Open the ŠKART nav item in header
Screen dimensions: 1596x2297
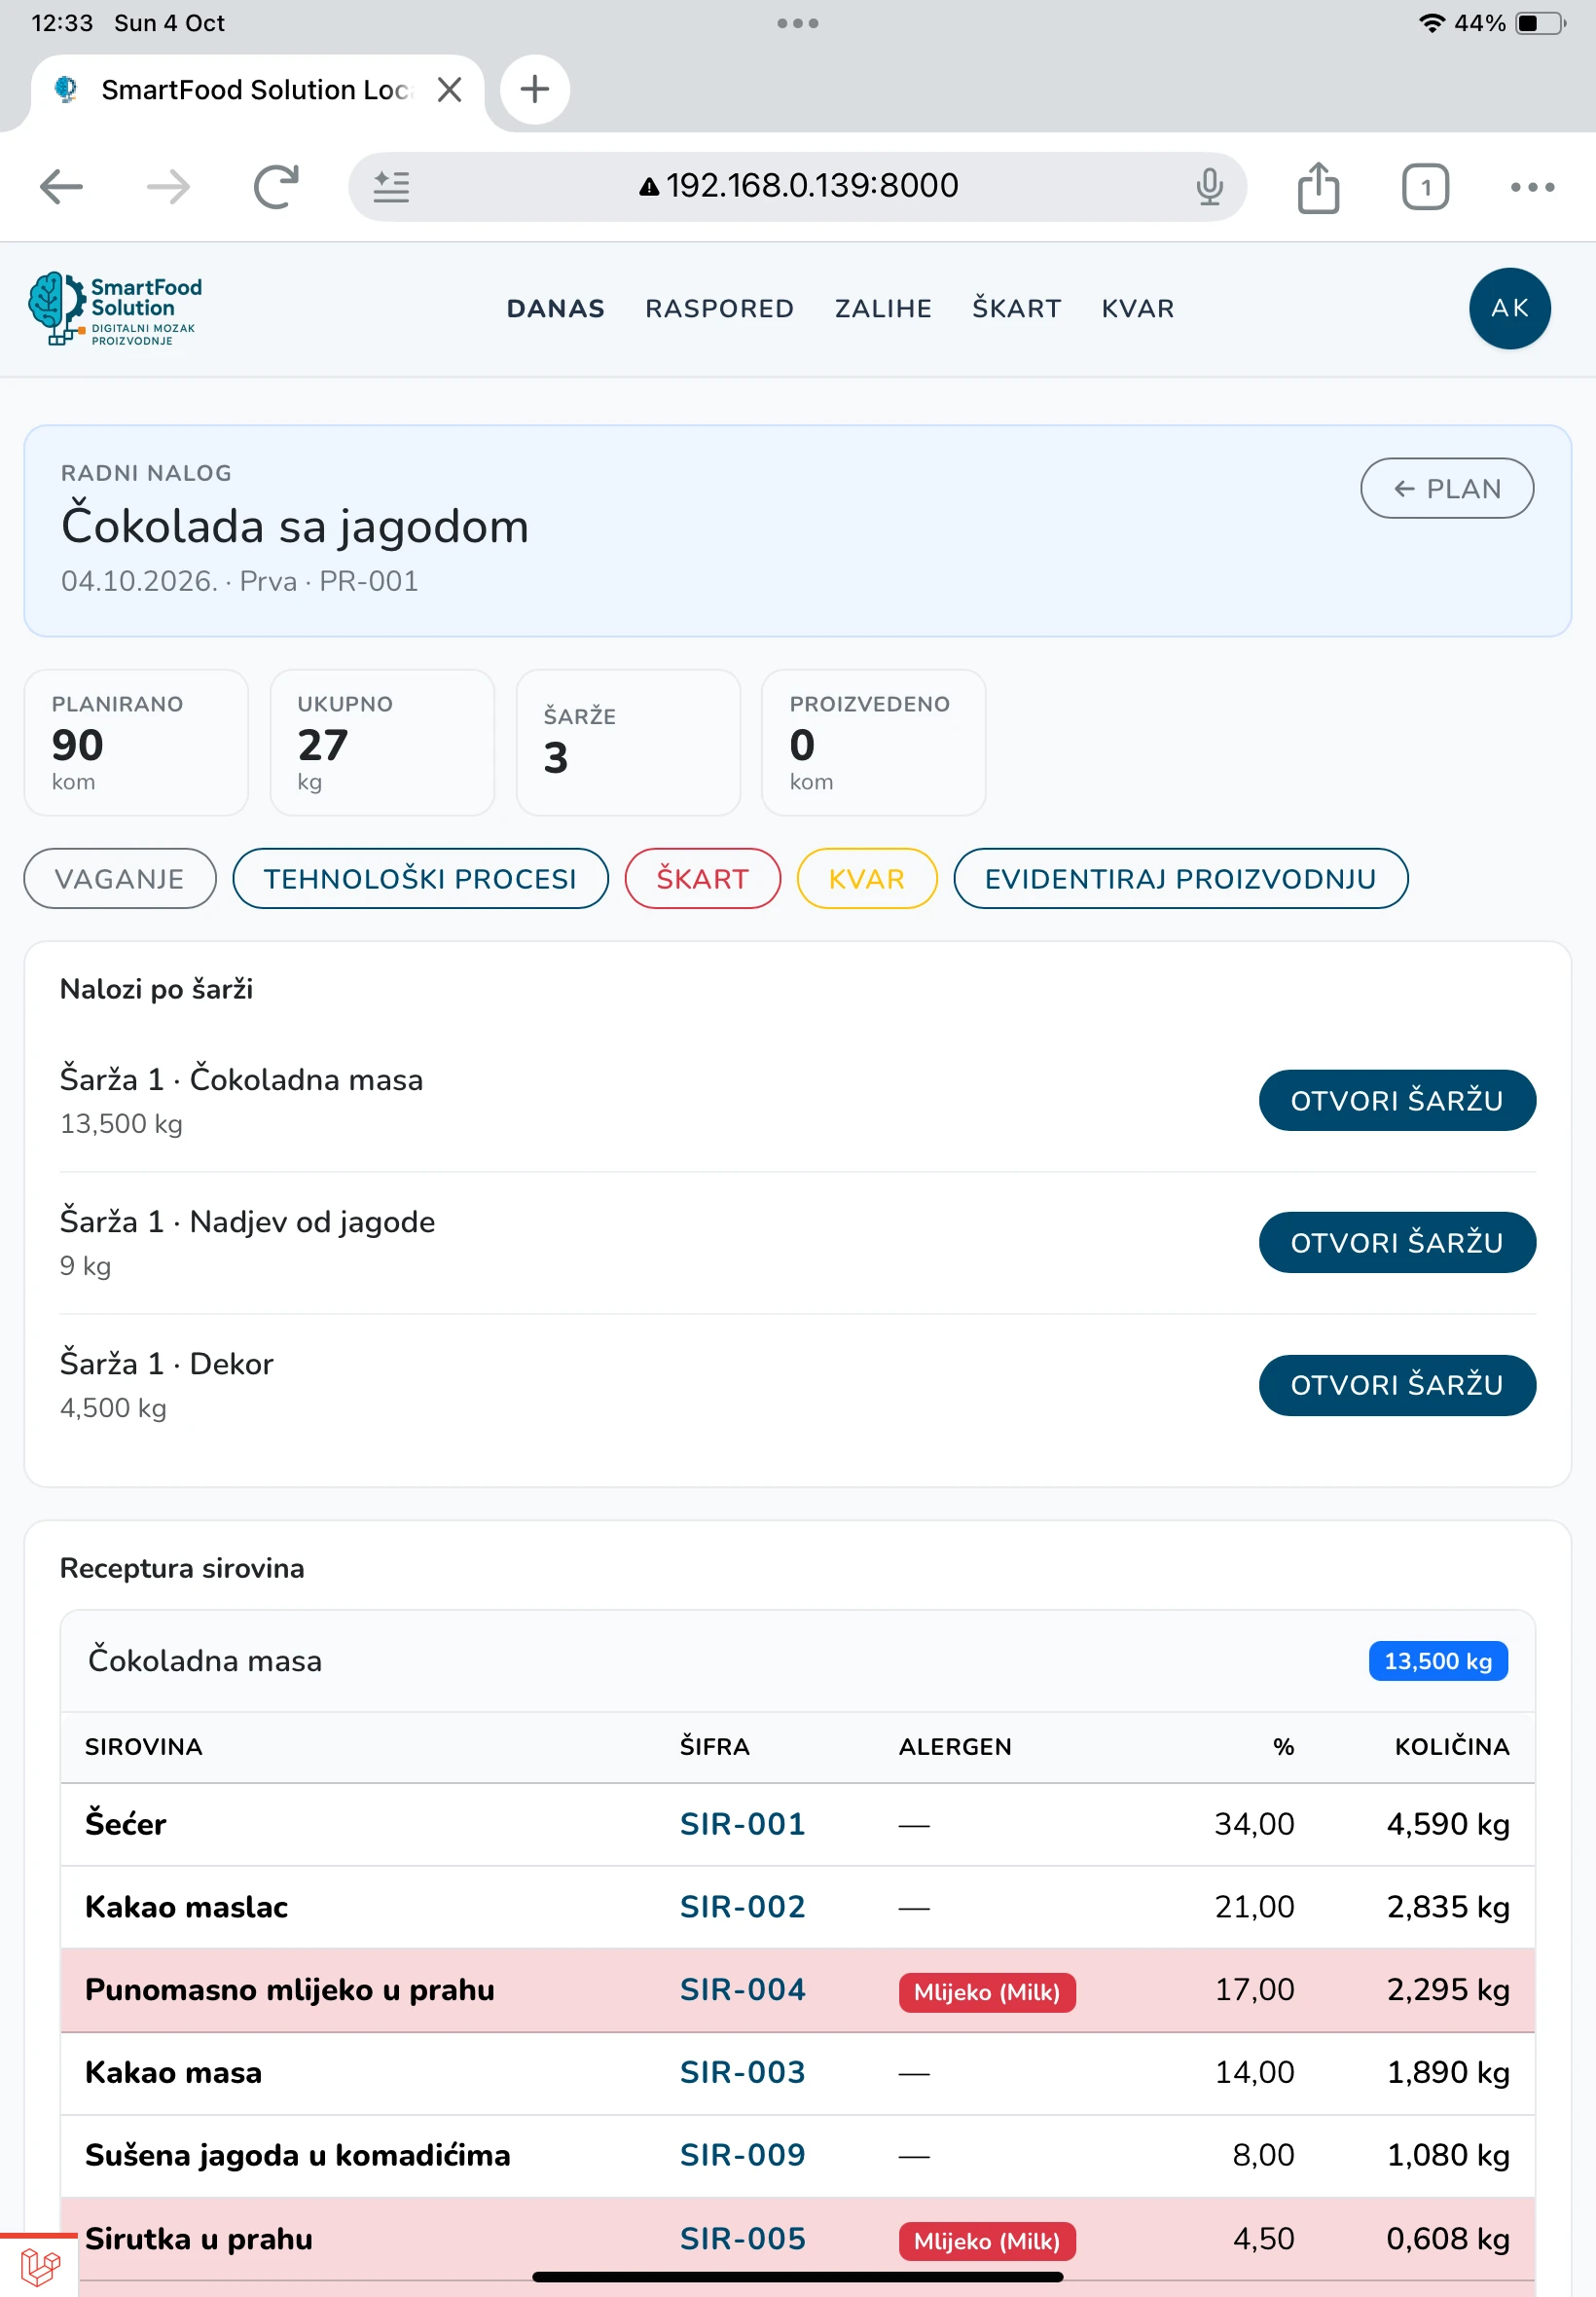pyautogui.click(x=1017, y=309)
